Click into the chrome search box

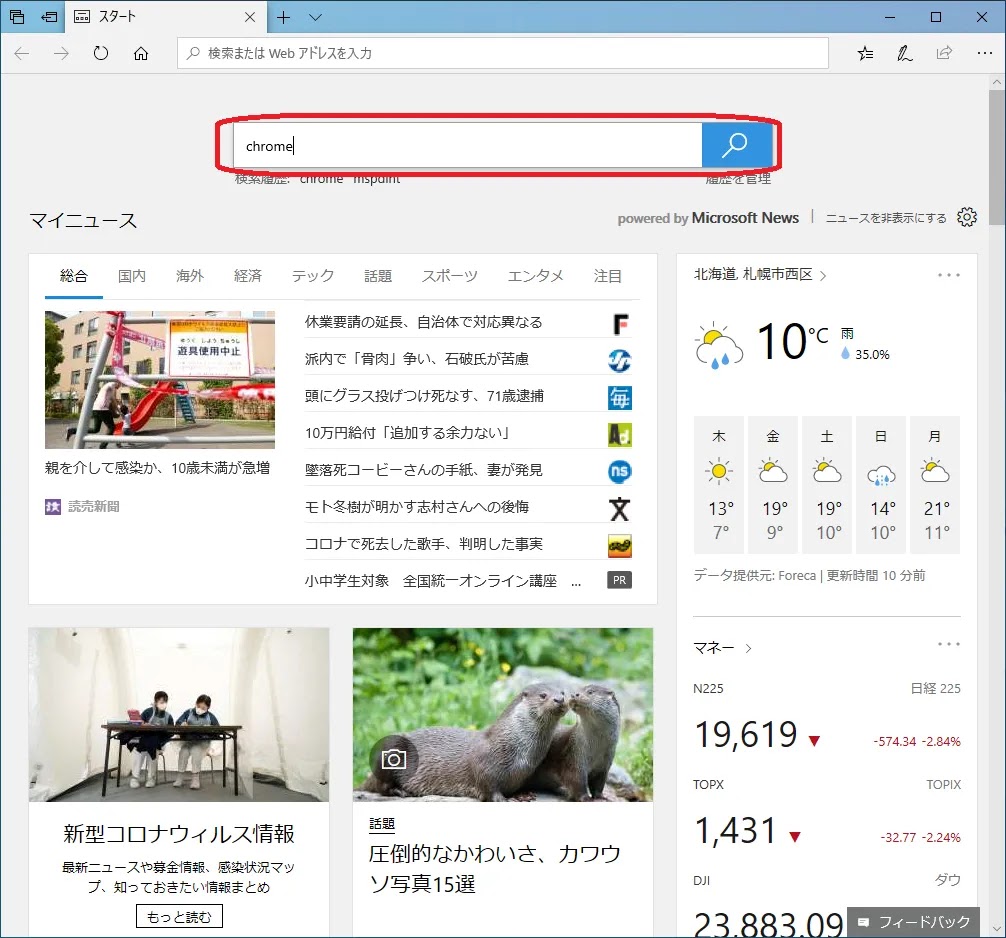[468, 146]
